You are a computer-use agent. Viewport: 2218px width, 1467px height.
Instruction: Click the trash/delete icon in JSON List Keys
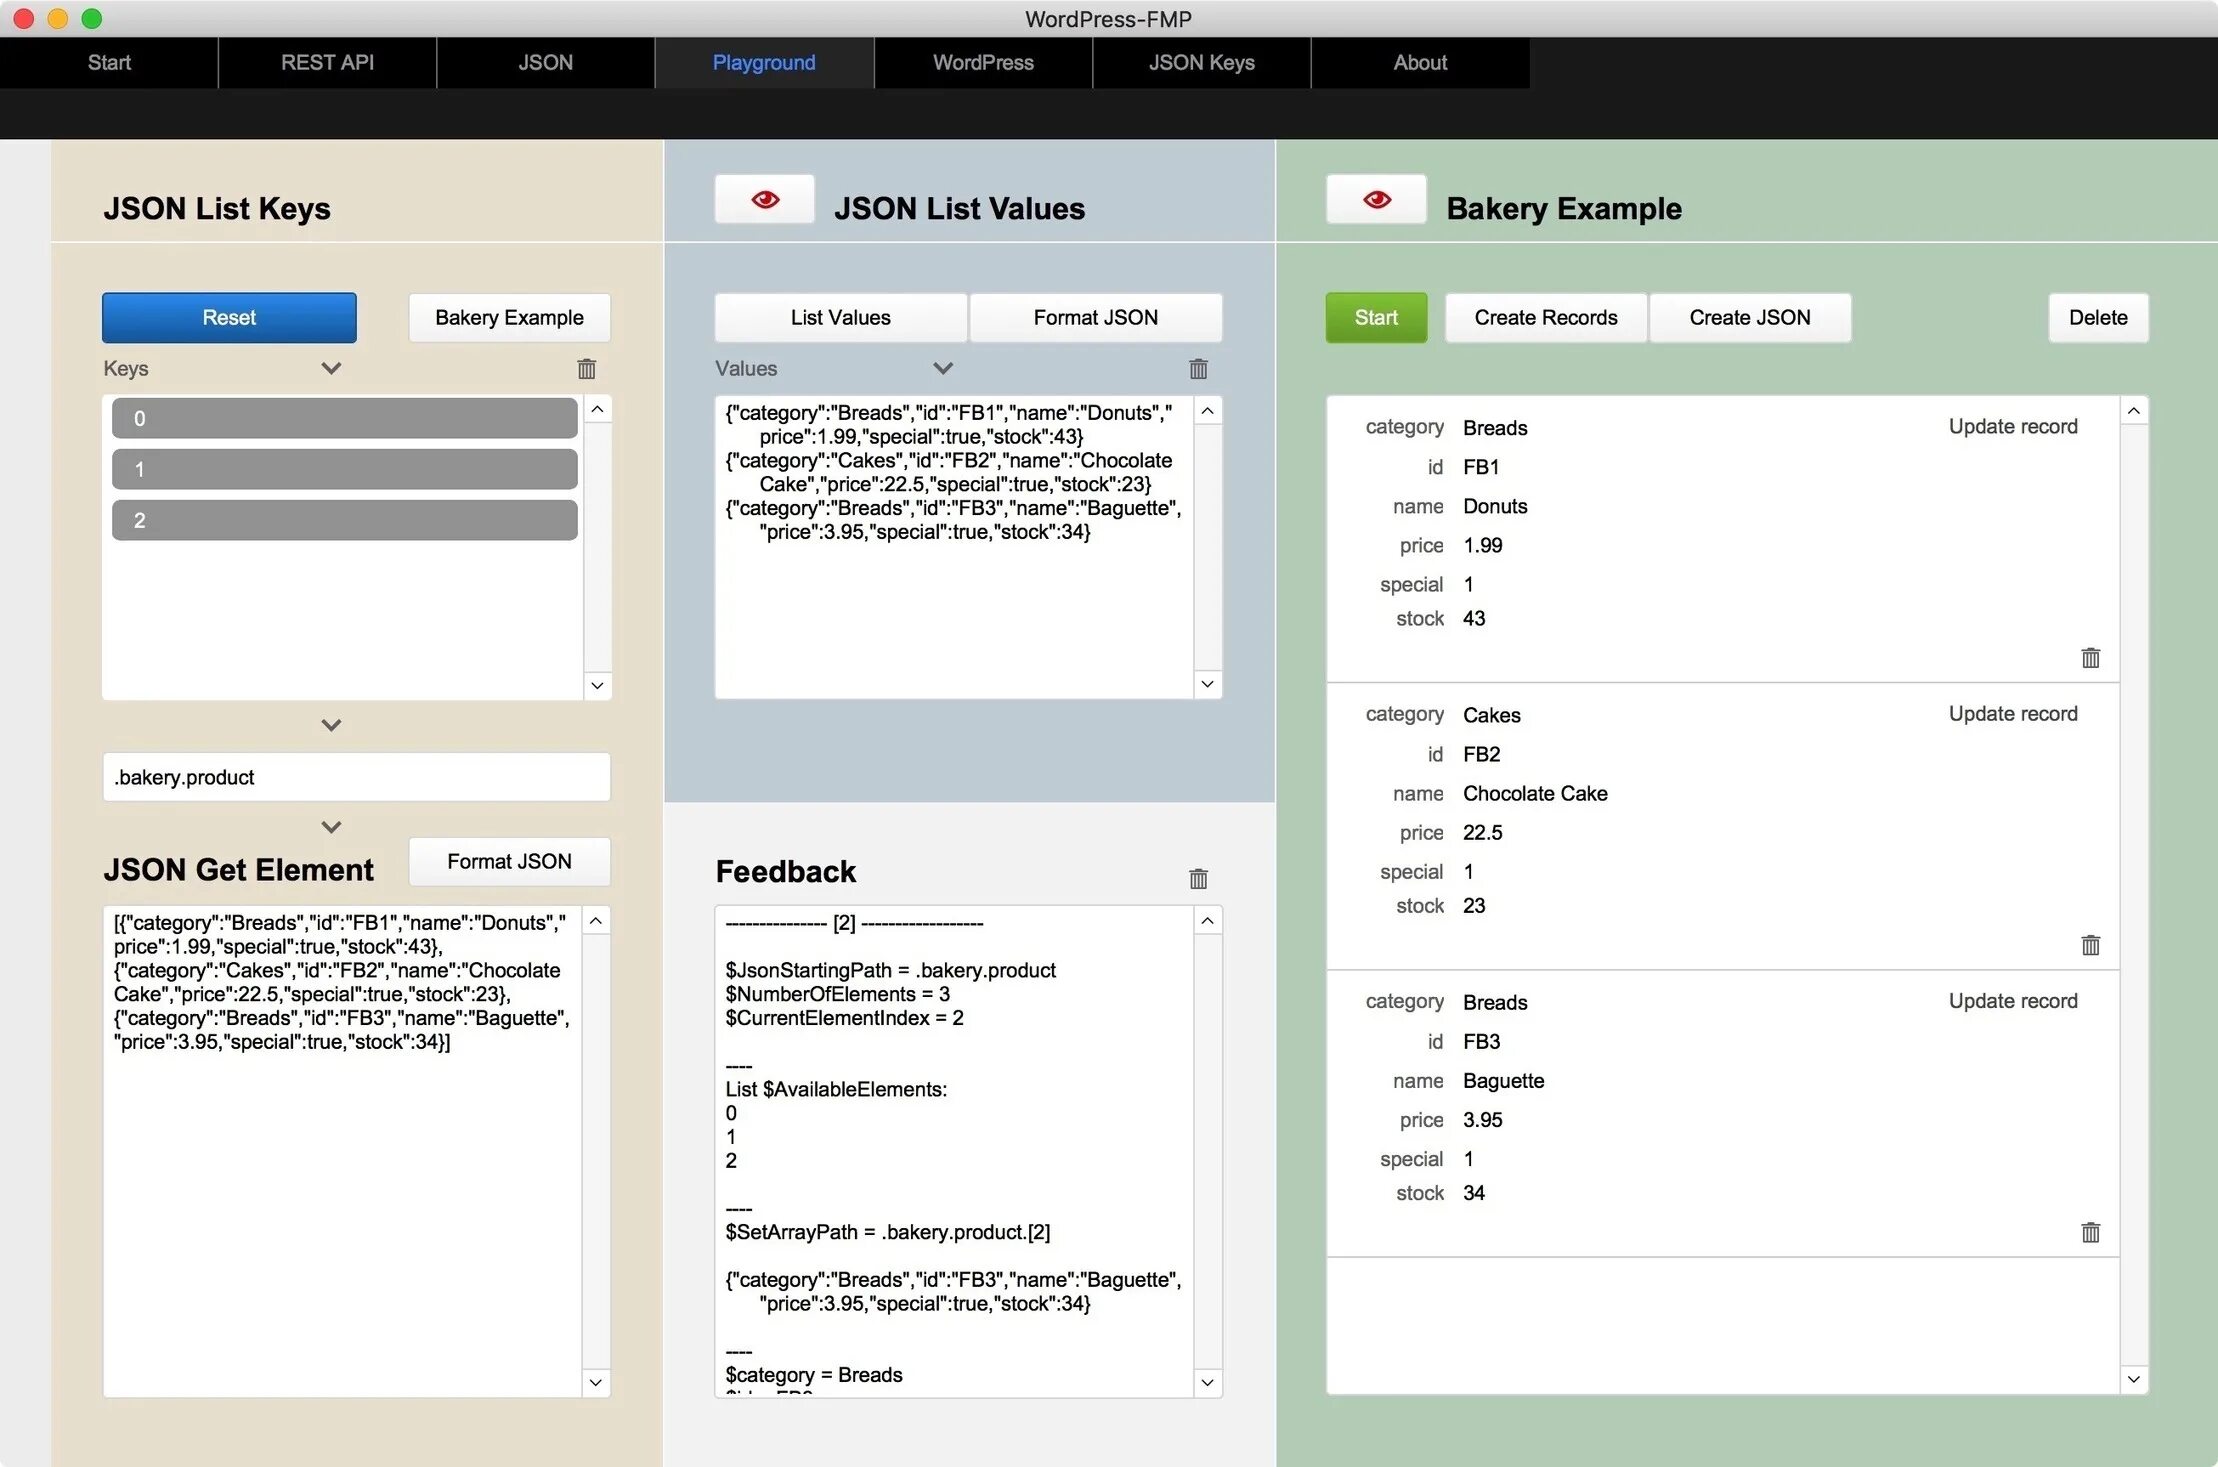pyautogui.click(x=586, y=368)
